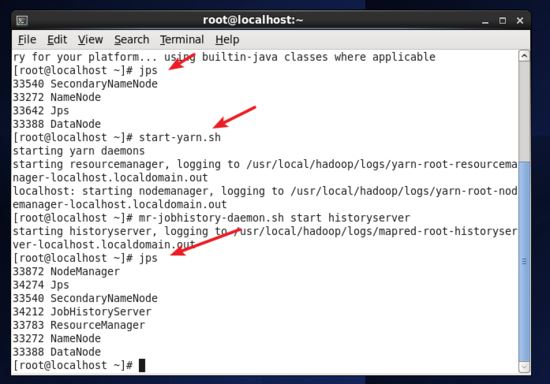Minimize the root@localhost terminal window
Image resolution: width=550 pixels, height=384 pixels.
(485, 21)
